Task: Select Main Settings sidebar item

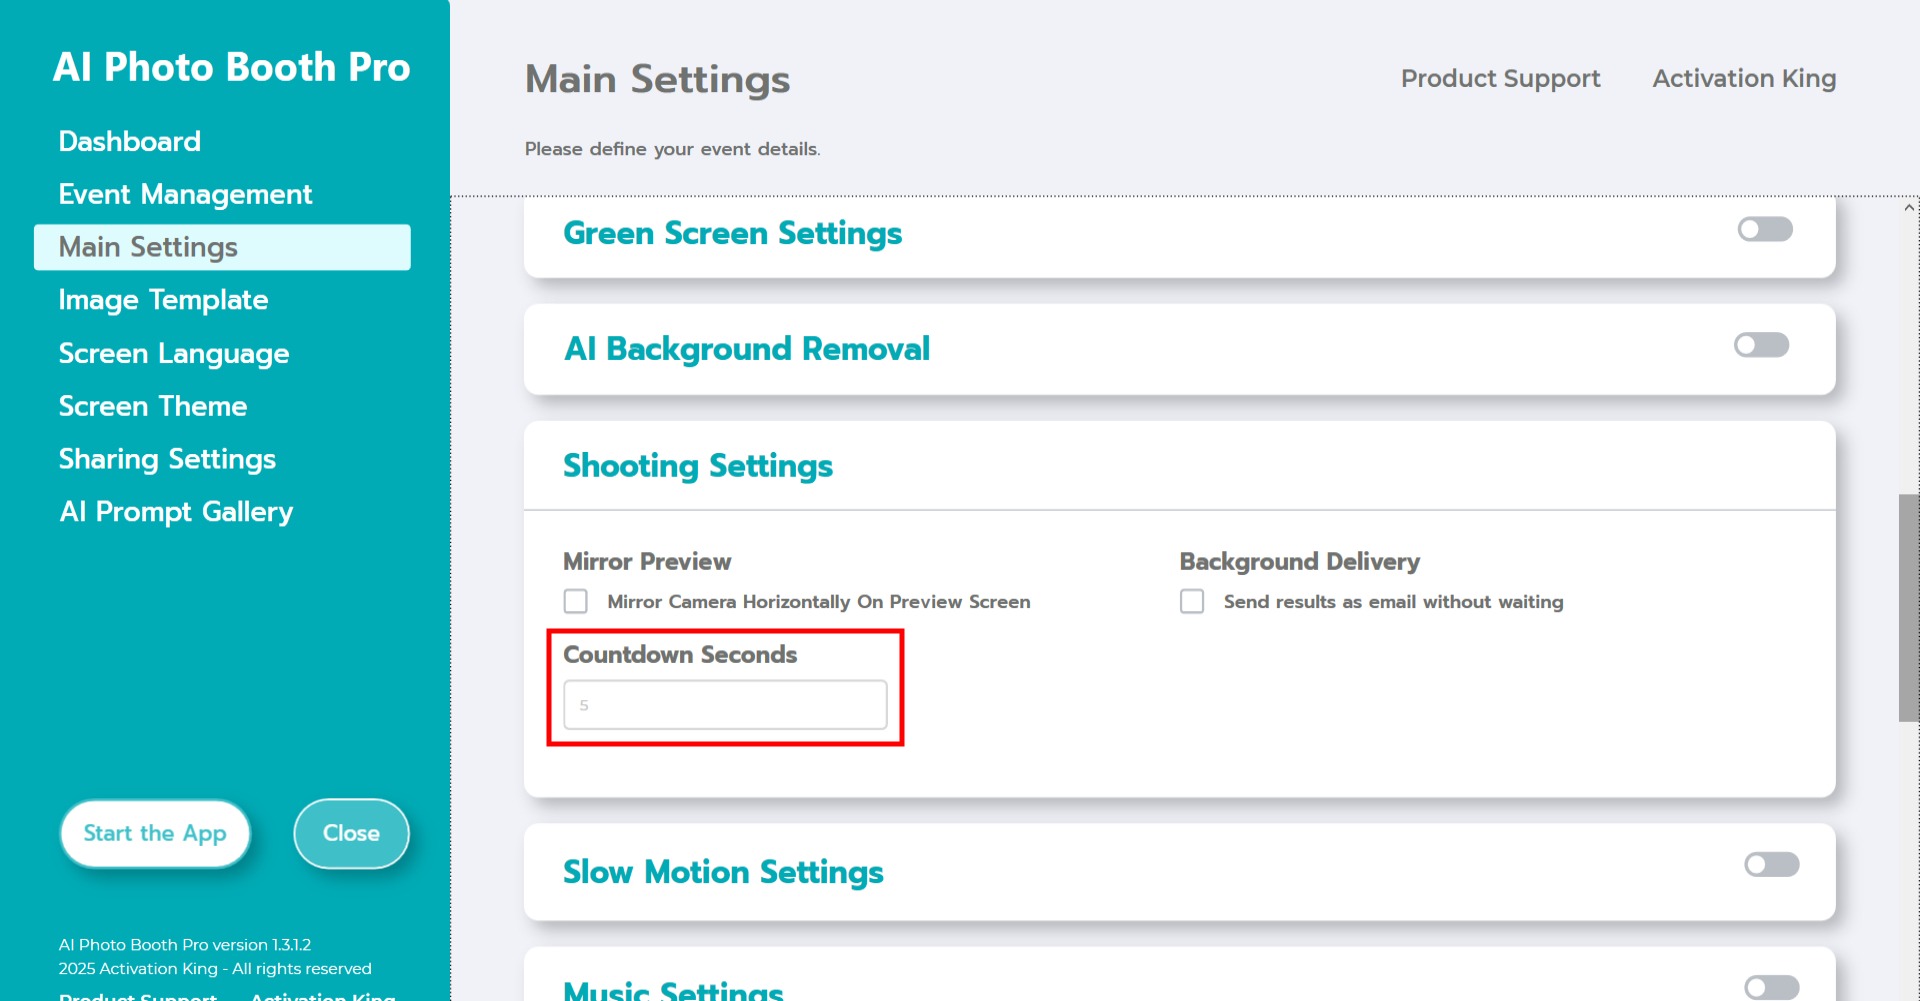Action: click(148, 247)
